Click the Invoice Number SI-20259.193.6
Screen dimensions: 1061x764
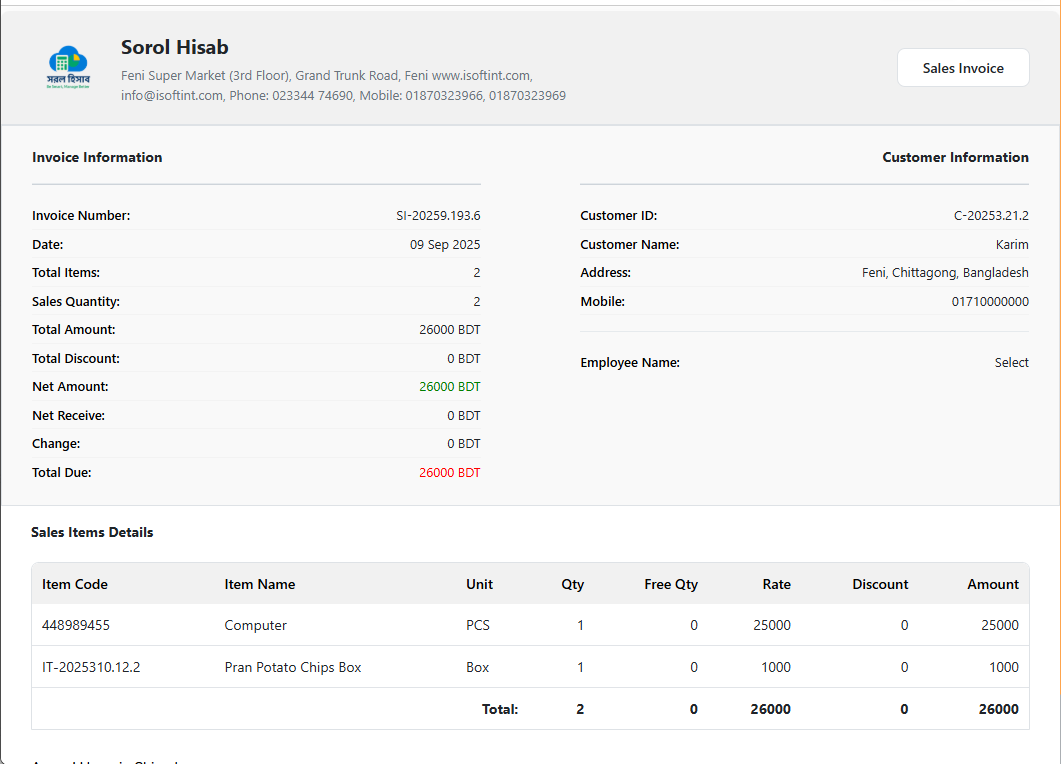pos(436,215)
